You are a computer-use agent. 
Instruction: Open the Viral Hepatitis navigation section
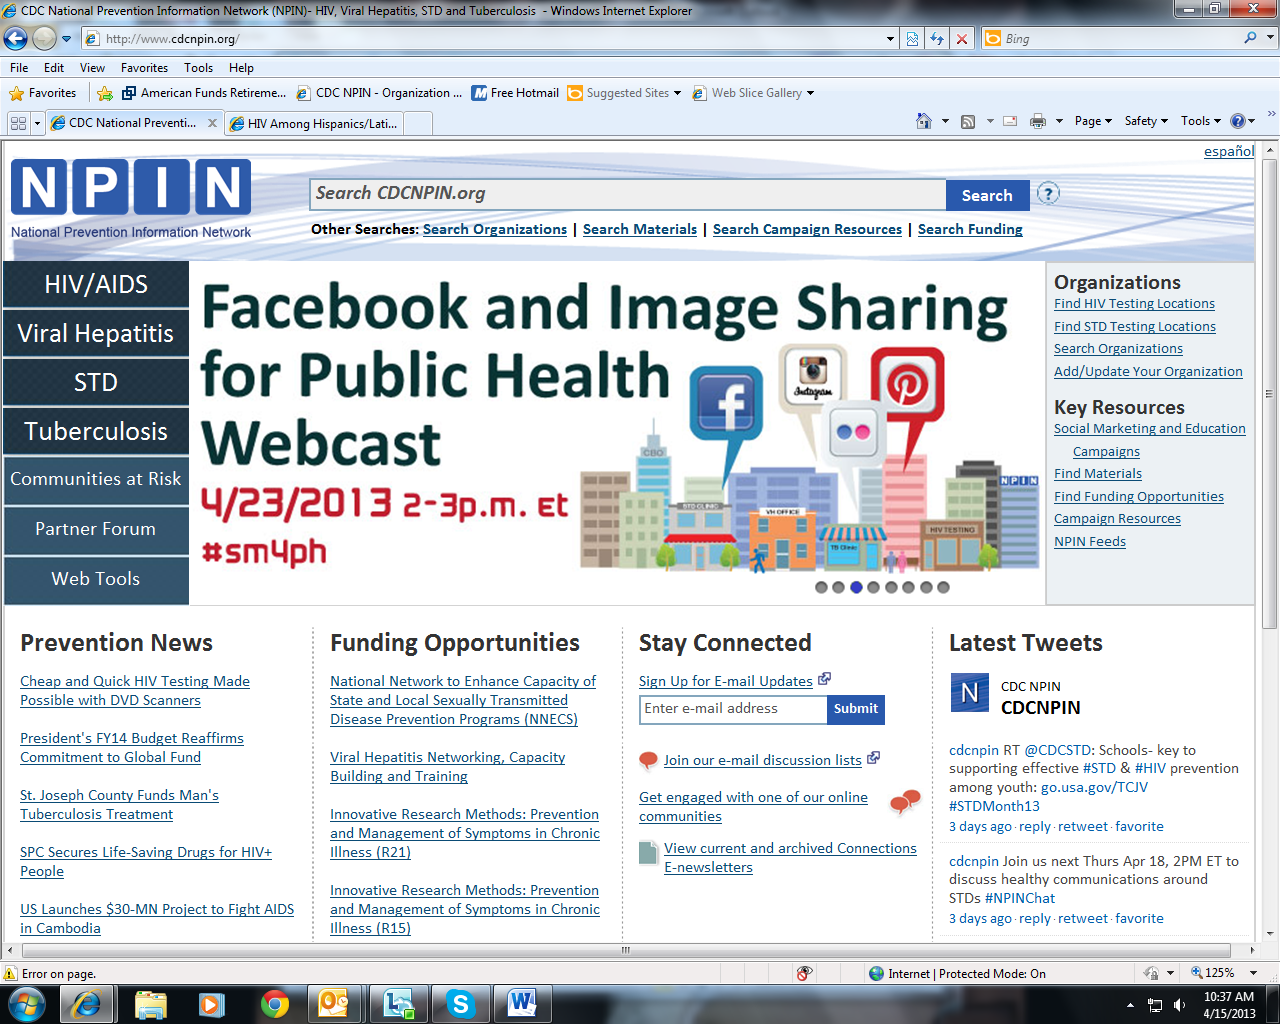click(x=96, y=333)
